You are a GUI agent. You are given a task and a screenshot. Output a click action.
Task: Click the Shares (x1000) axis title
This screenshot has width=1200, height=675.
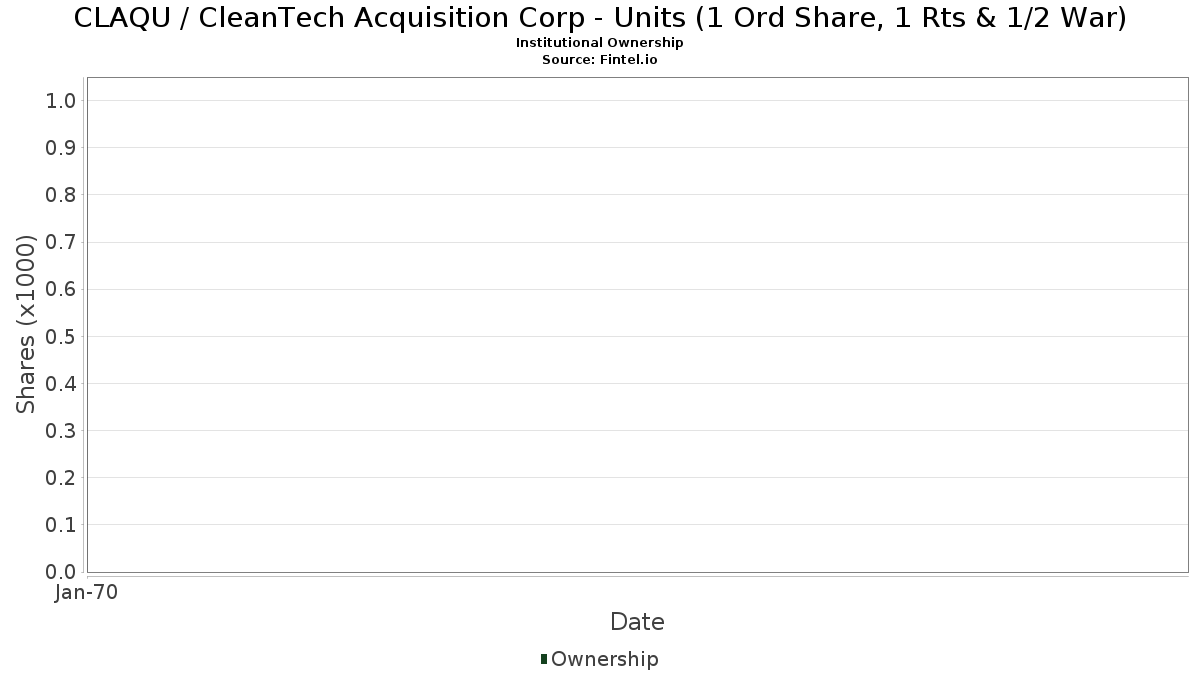[27, 324]
